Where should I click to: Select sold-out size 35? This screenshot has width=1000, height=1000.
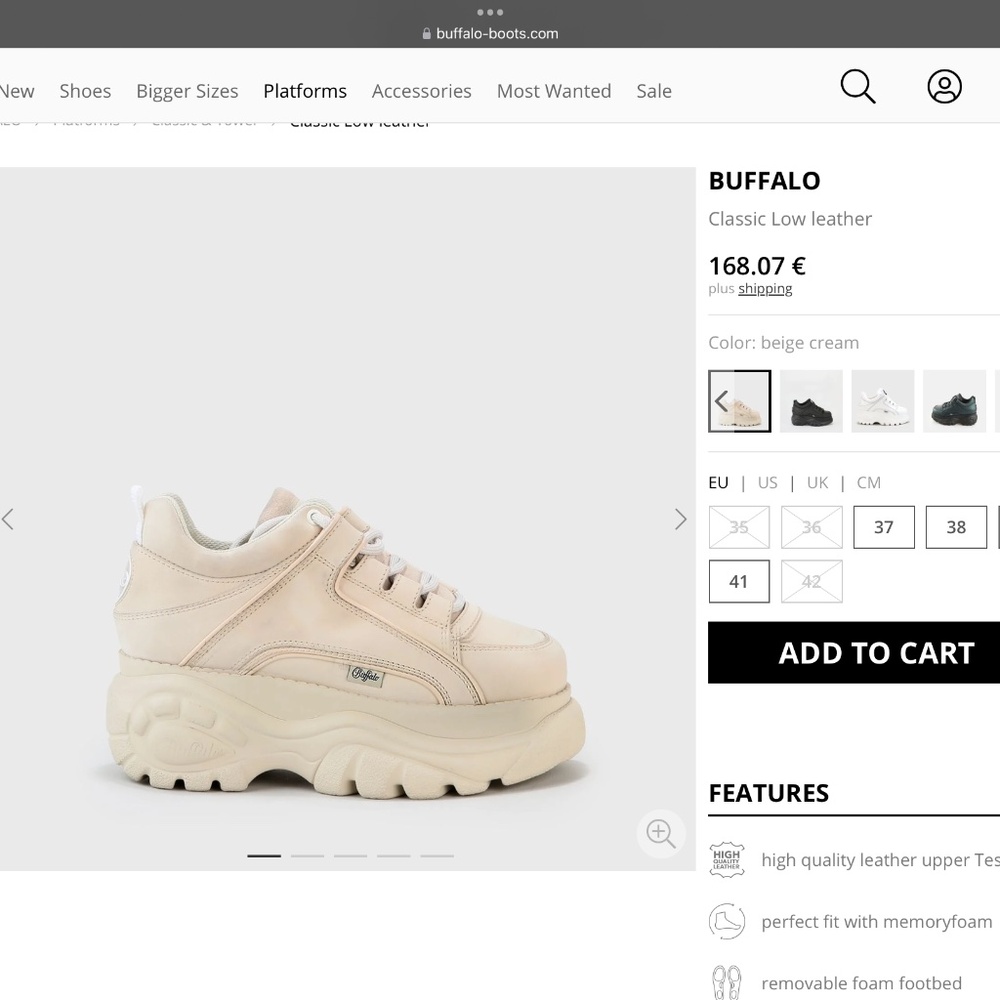click(739, 527)
